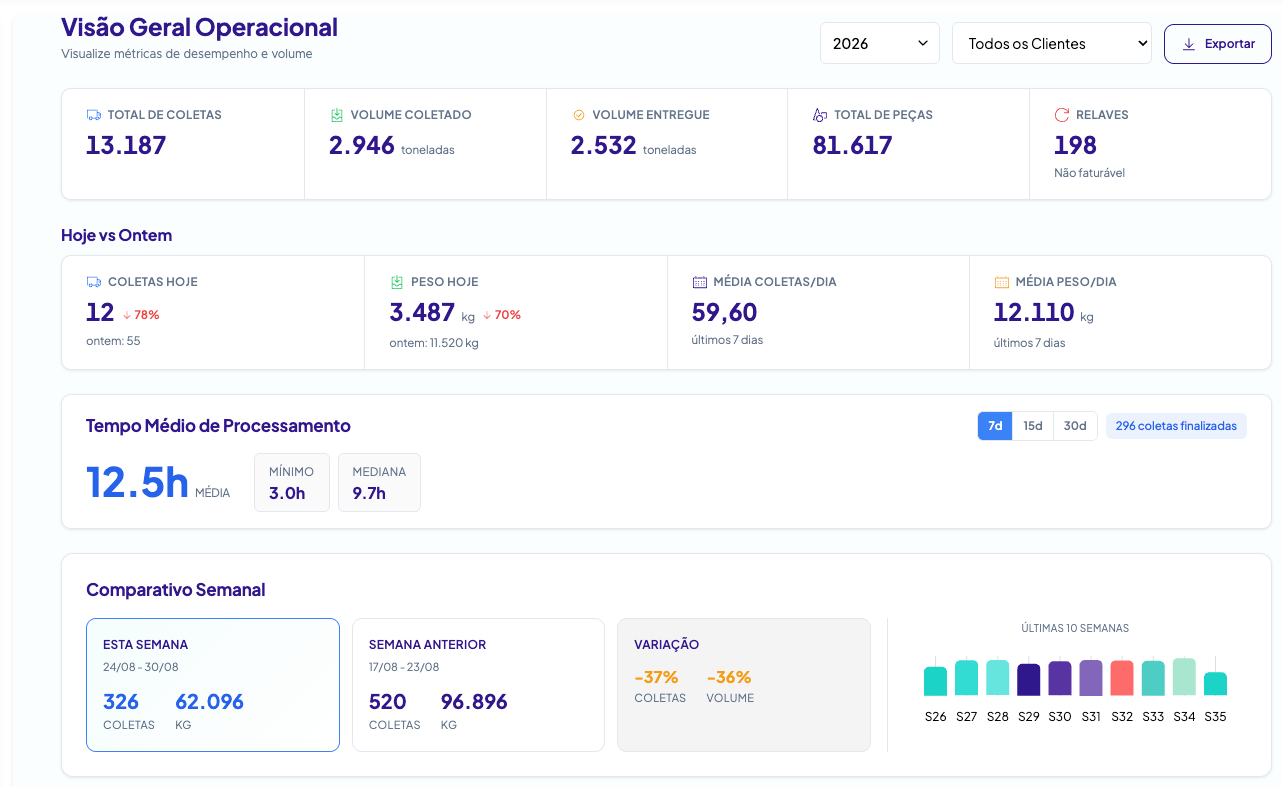Click the purple S30 bar
This screenshot has width=1282, height=787.
(1060, 679)
